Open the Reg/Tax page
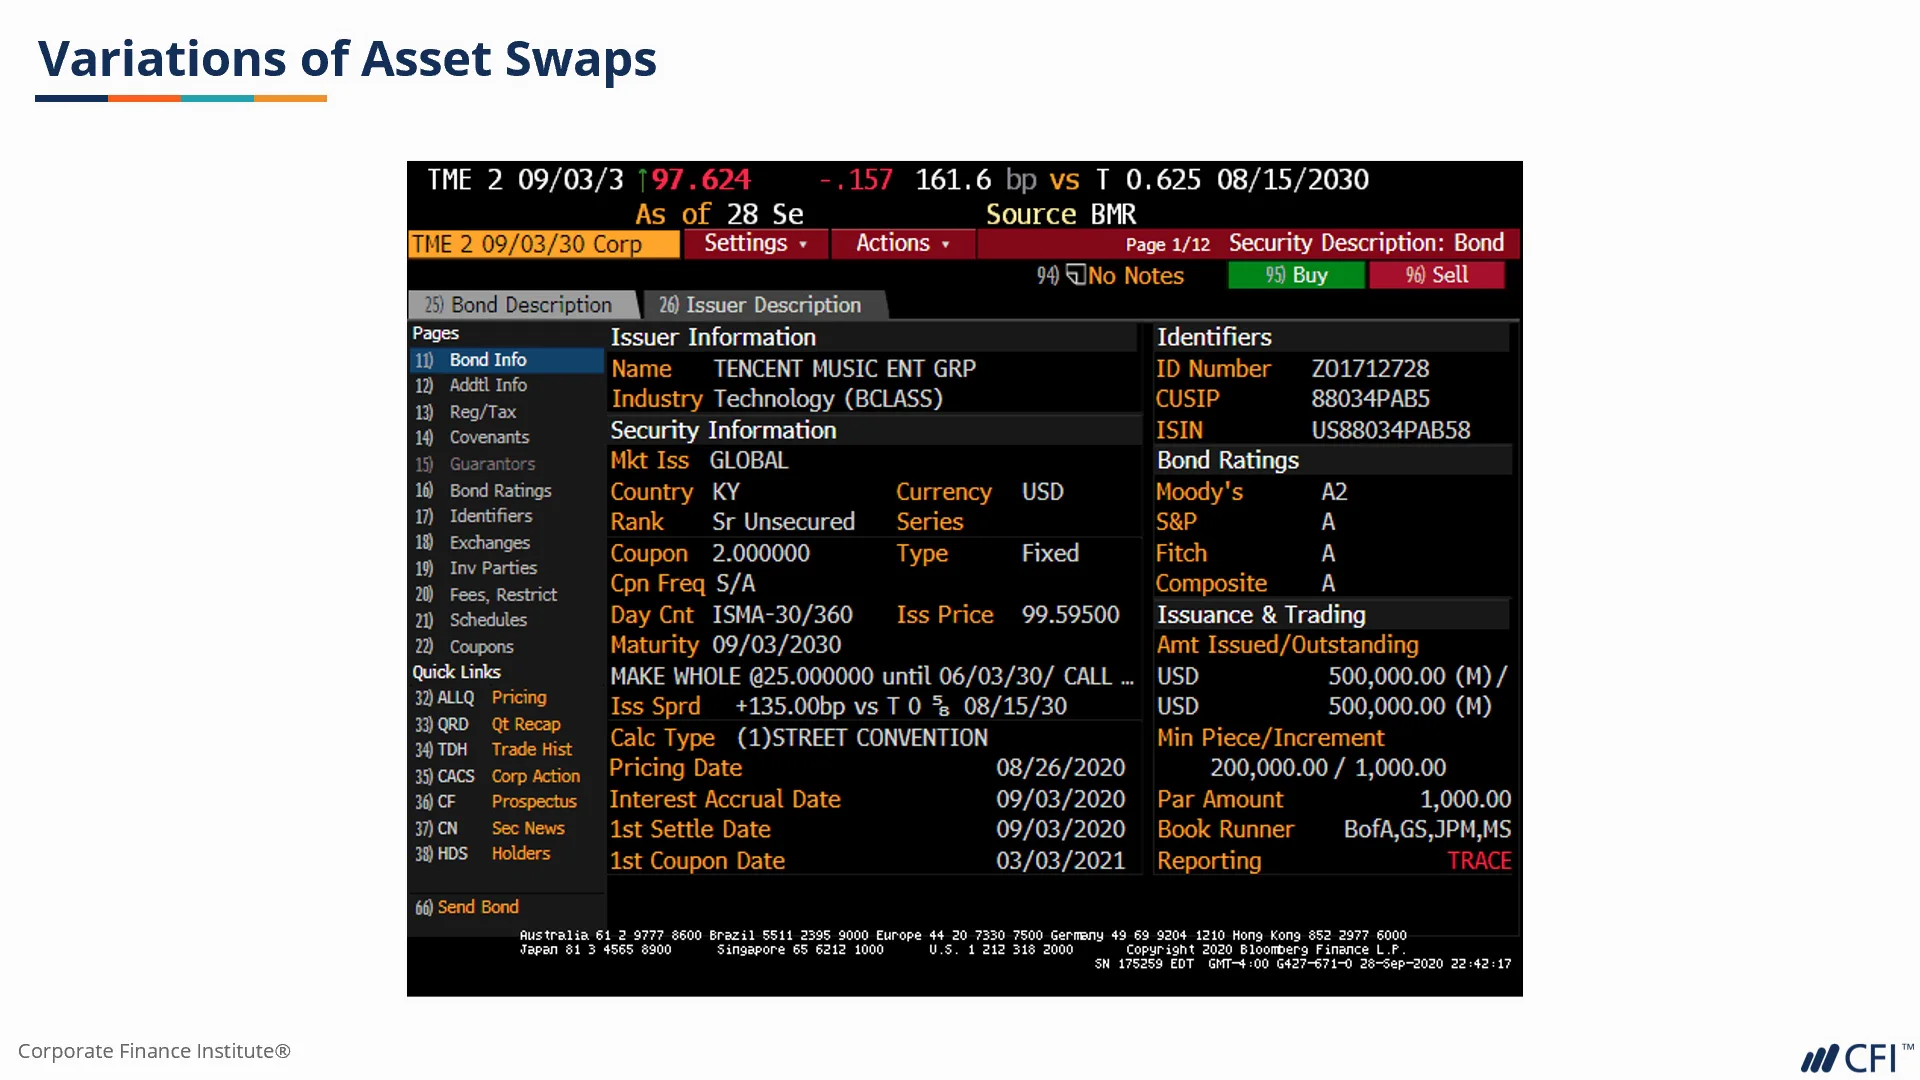 coord(483,412)
